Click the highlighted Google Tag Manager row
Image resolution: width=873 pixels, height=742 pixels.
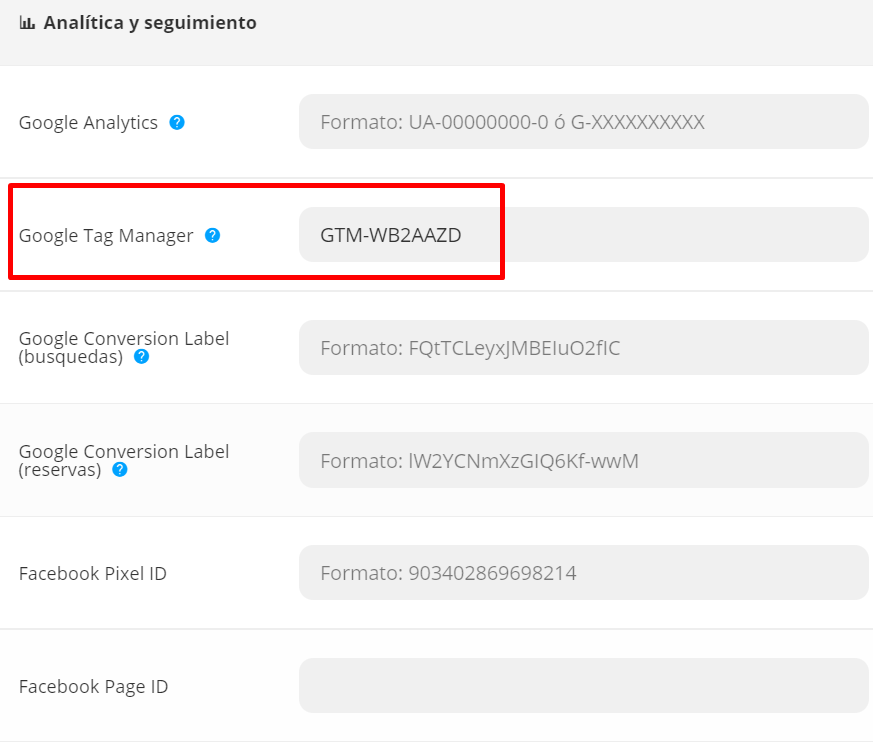pos(257,231)
